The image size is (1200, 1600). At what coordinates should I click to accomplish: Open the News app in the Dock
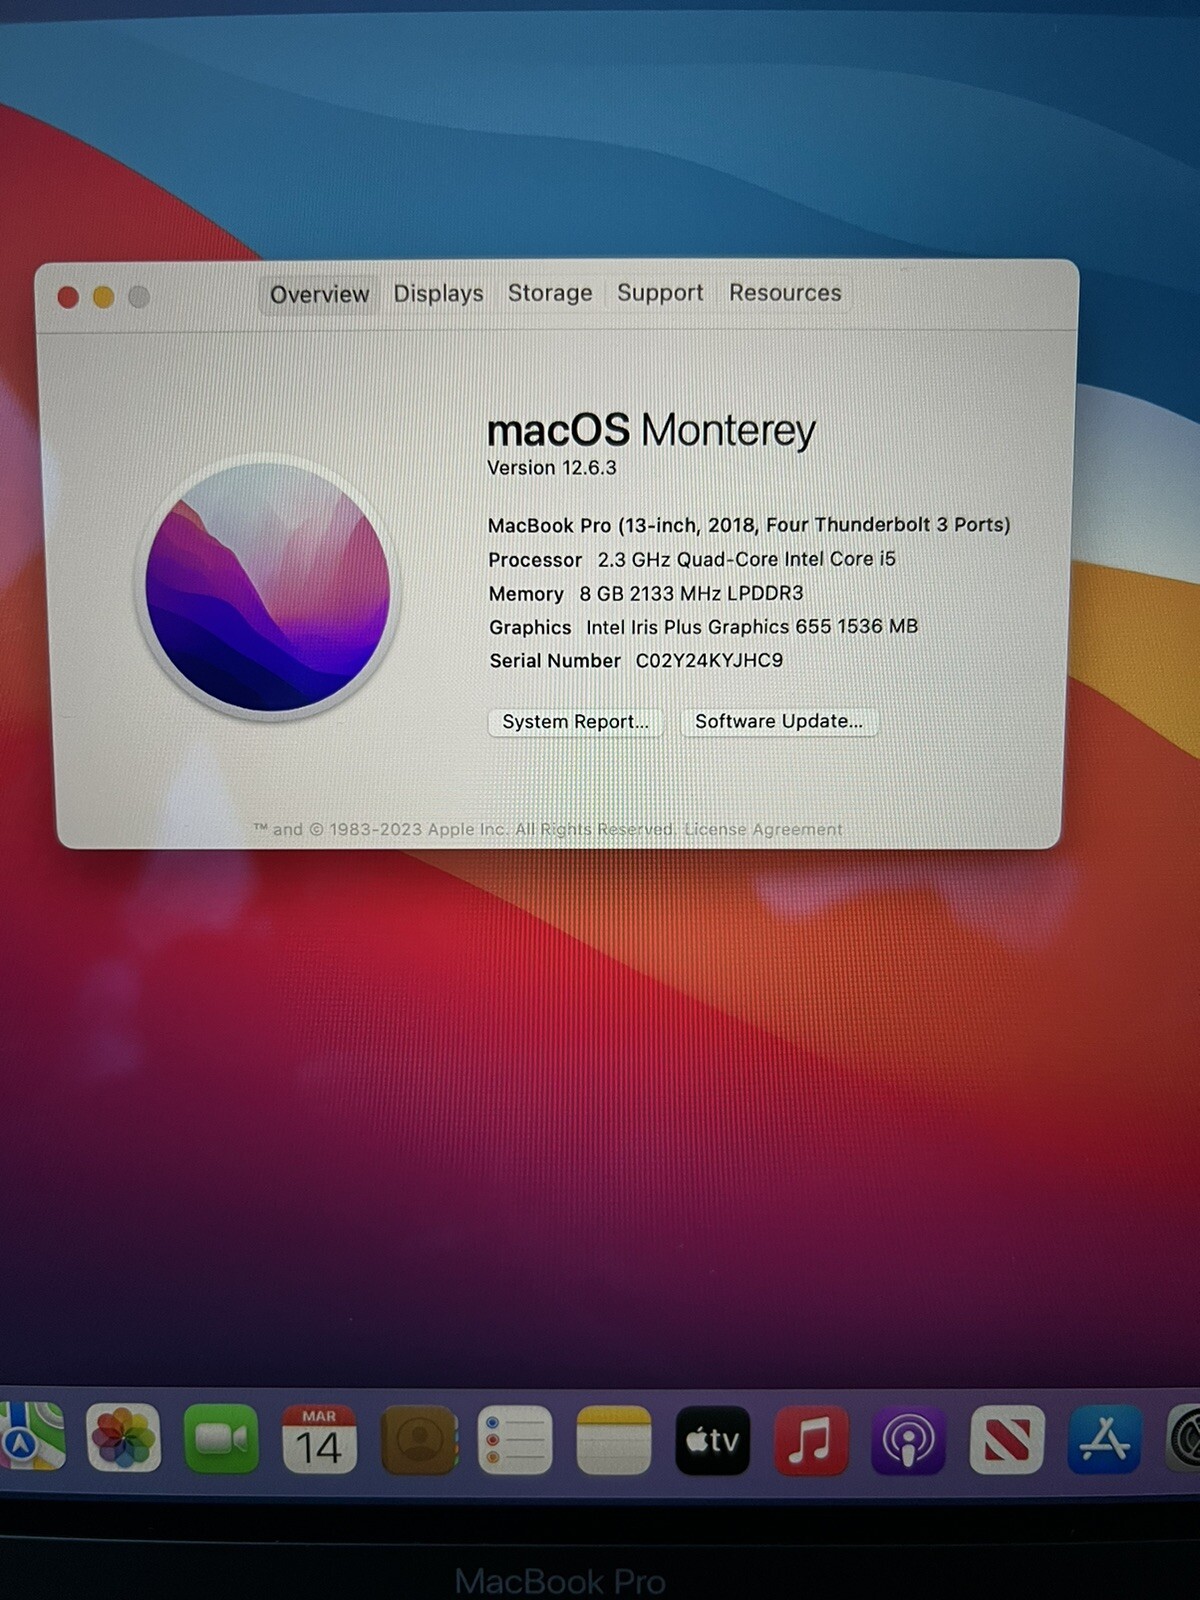coord(1007,1438)
